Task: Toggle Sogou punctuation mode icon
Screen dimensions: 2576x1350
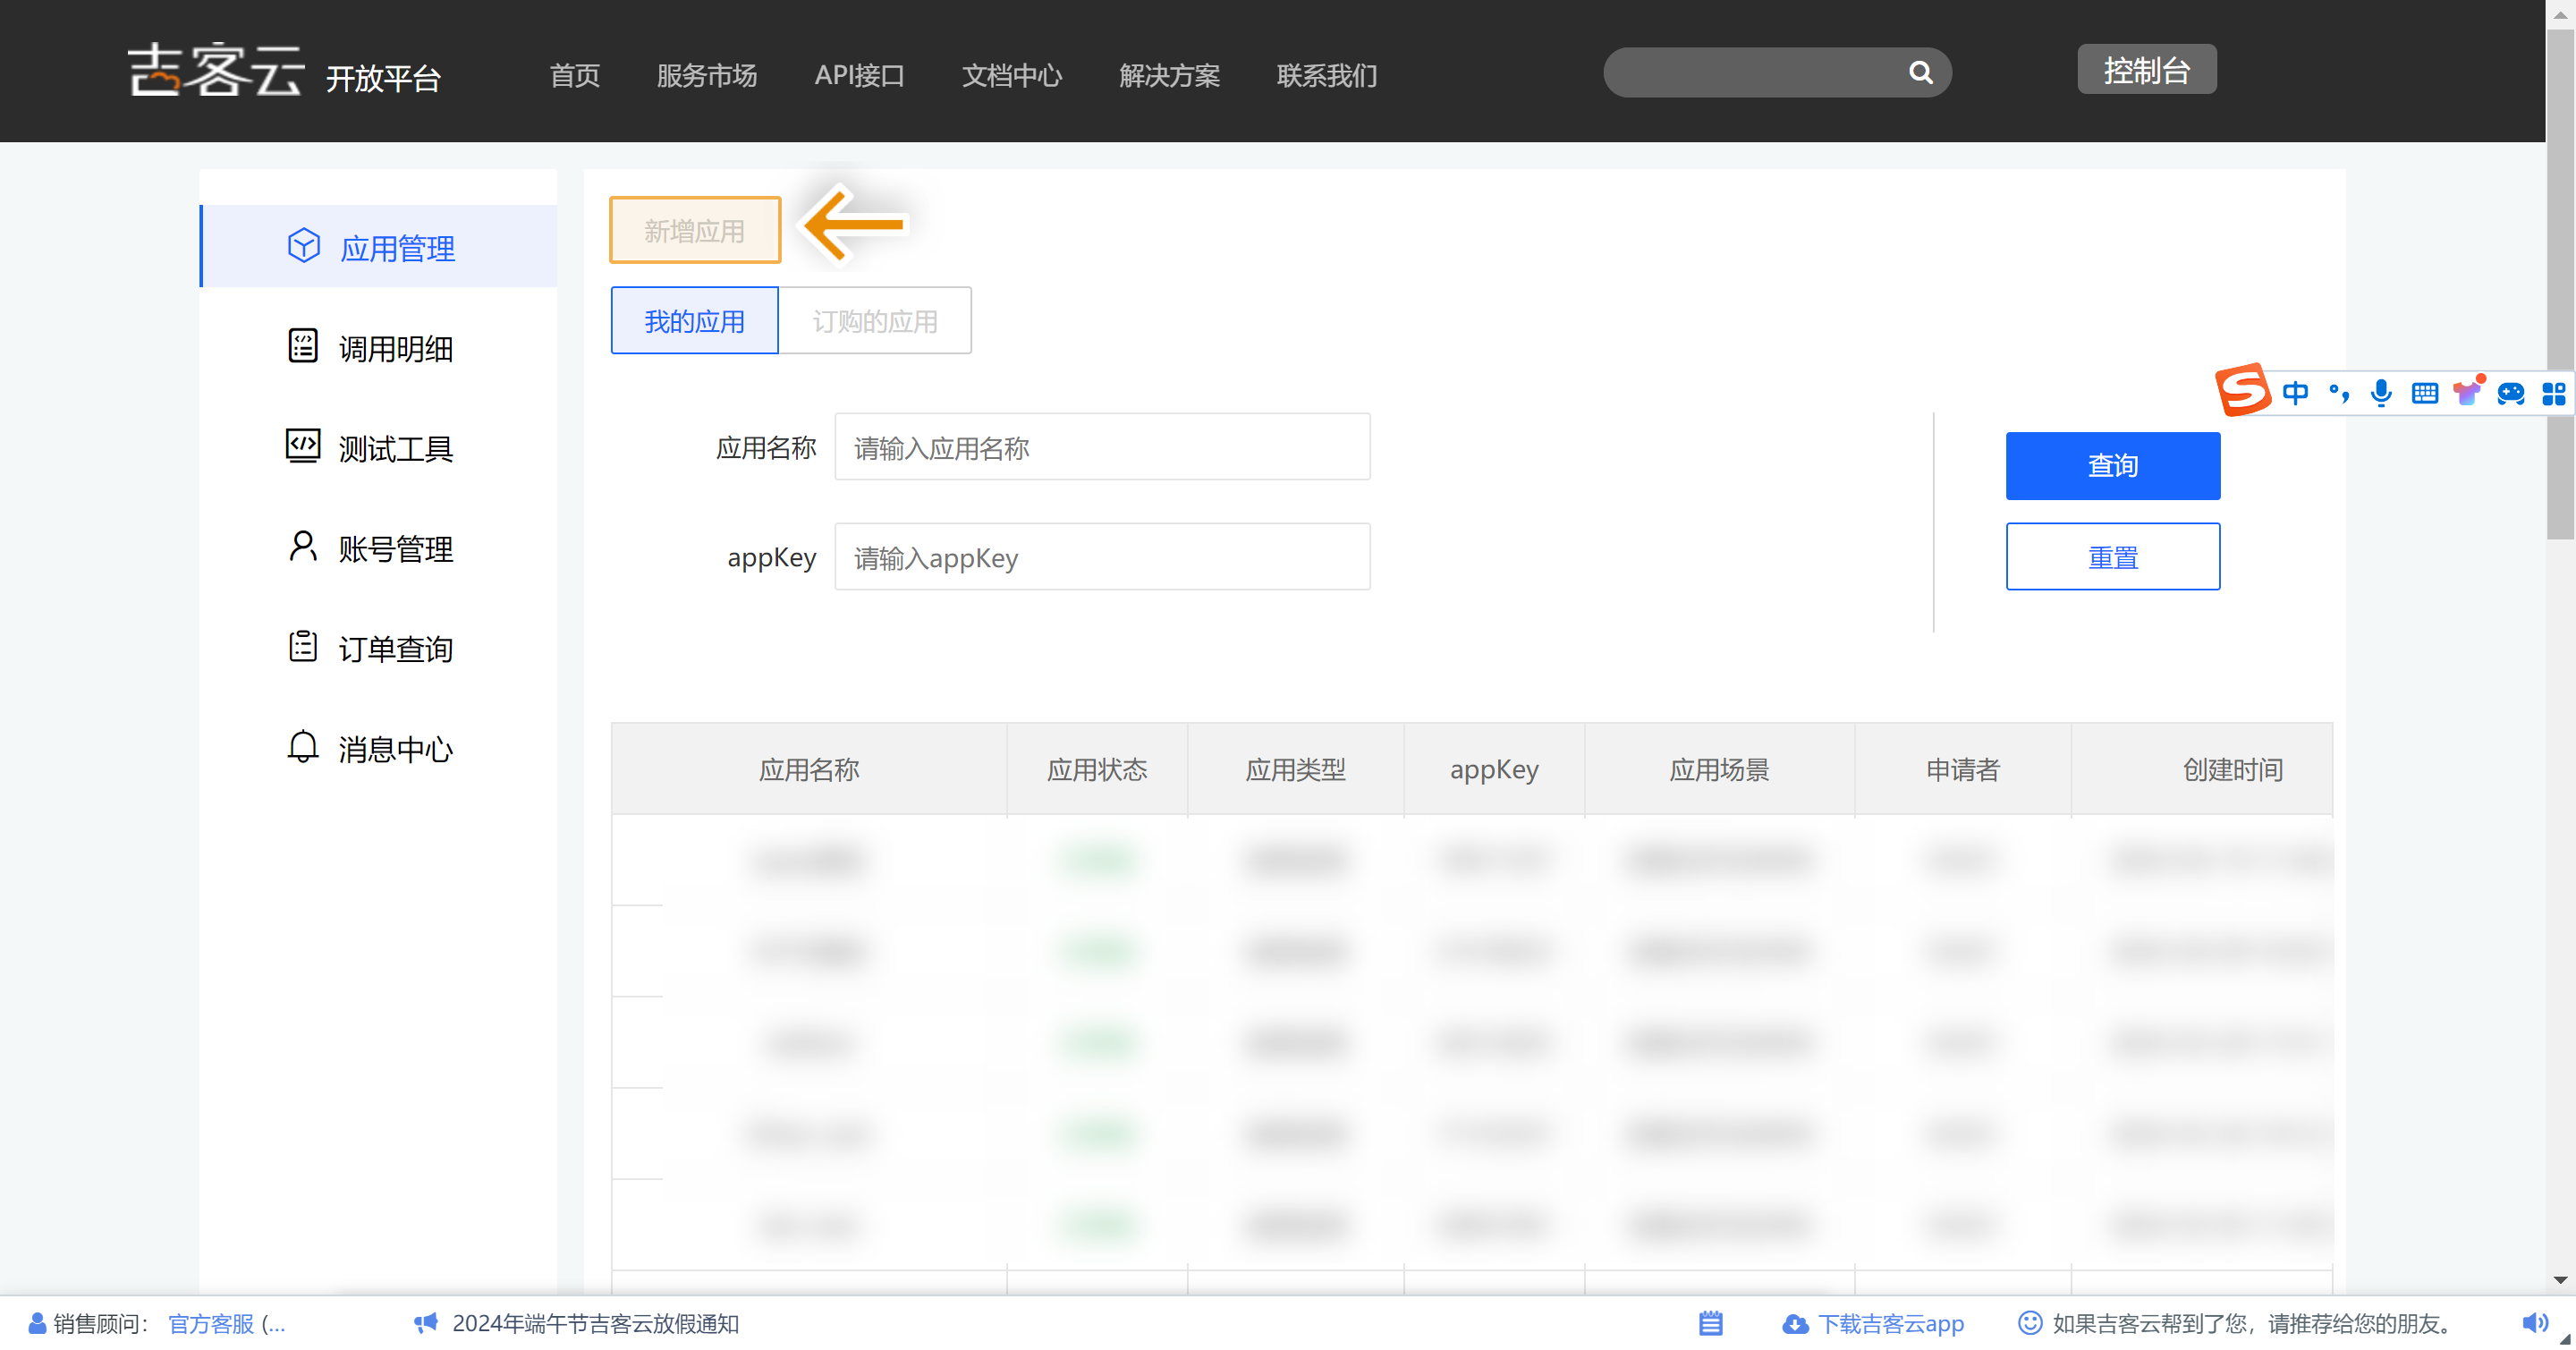Action: 2338,393
